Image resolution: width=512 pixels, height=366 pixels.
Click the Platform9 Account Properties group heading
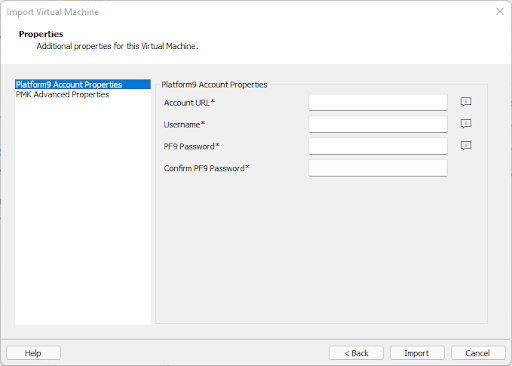click(214, 85)
